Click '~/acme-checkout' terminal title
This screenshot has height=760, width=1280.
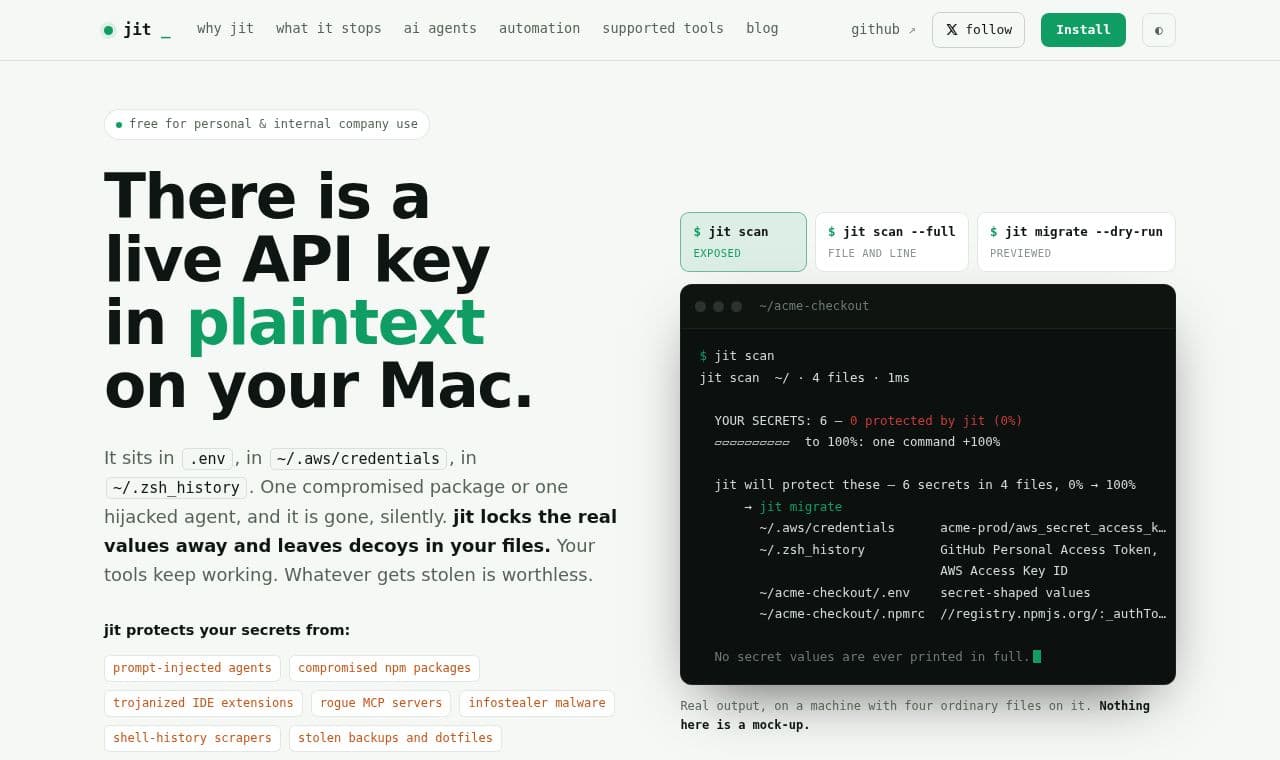[x=814, y=306]
